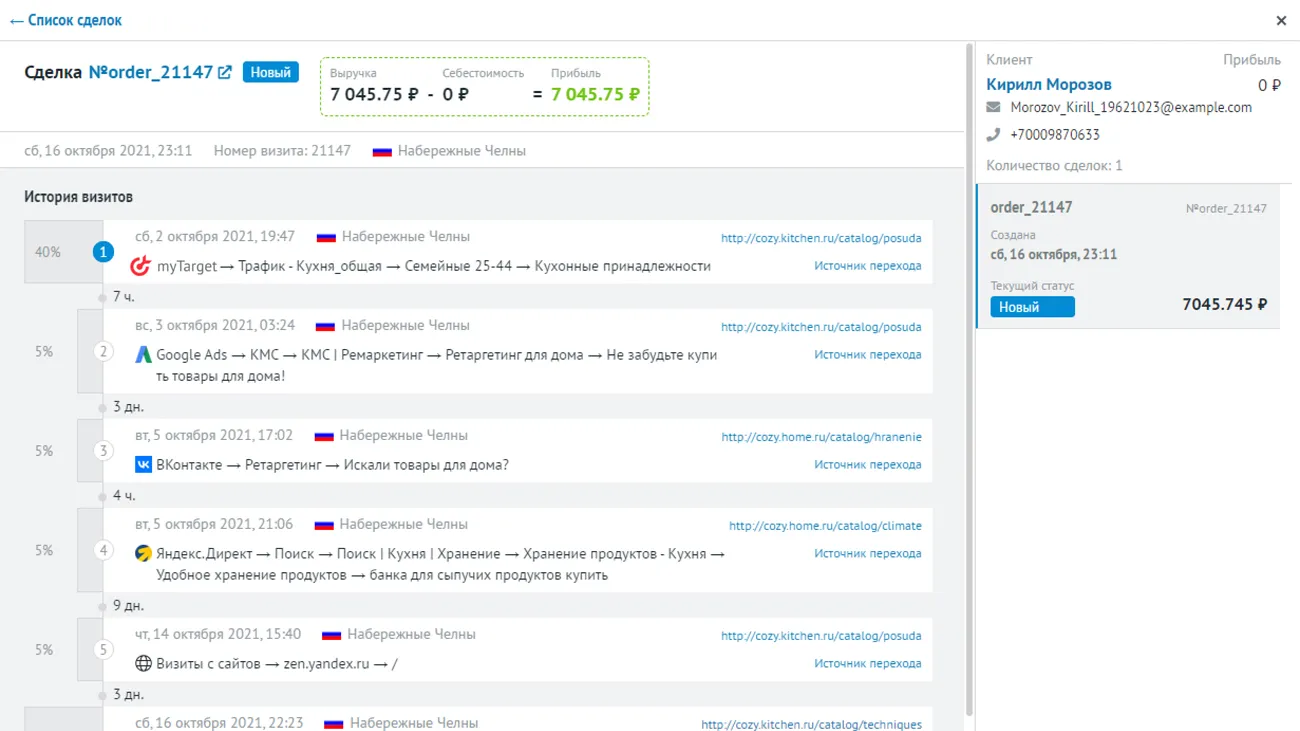Viewport: 1300px width, 731px height.
Task: Click the globe icon for site visits
Action: [143, 663]
